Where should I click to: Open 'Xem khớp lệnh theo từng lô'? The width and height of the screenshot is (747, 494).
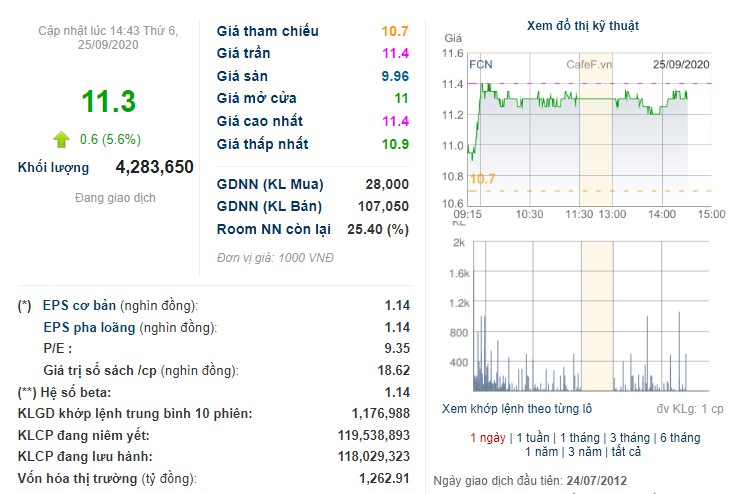coord(517,409)
